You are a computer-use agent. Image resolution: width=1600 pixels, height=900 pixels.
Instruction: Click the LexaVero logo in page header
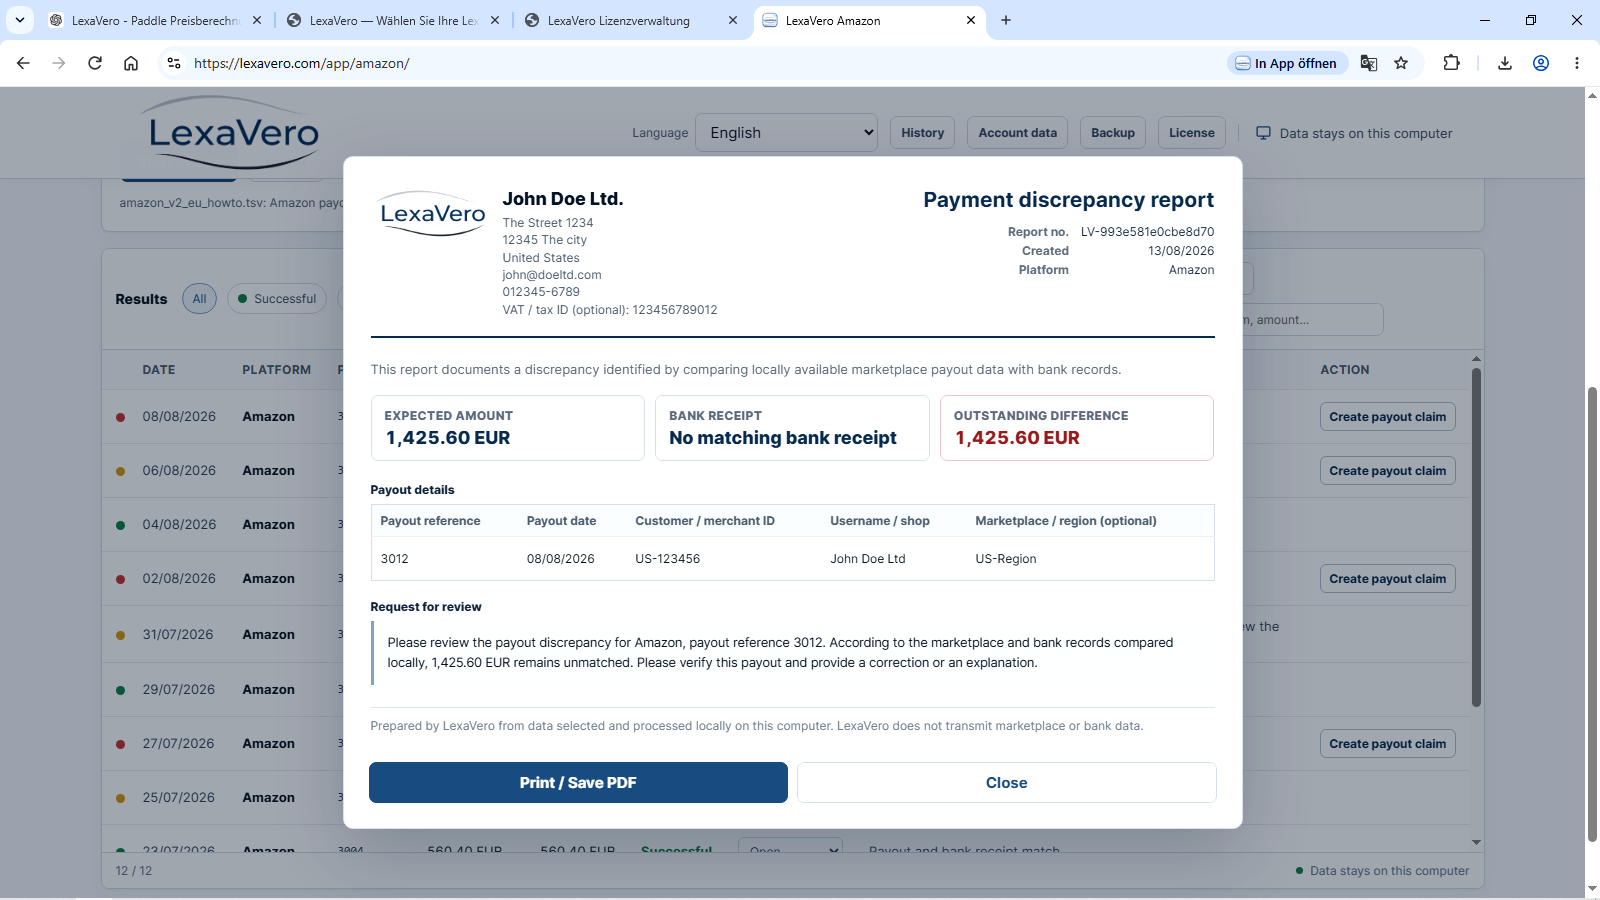(x=233, y=133)
